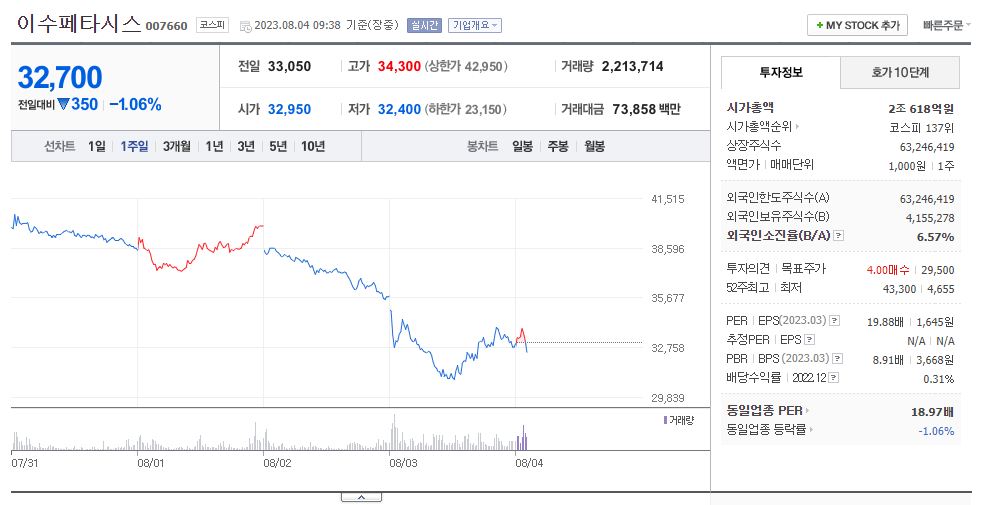Click the arrow next to 동일업종 등락률
Image resolution: width=984 pixels, height=505 pixels.
point(811,430)
